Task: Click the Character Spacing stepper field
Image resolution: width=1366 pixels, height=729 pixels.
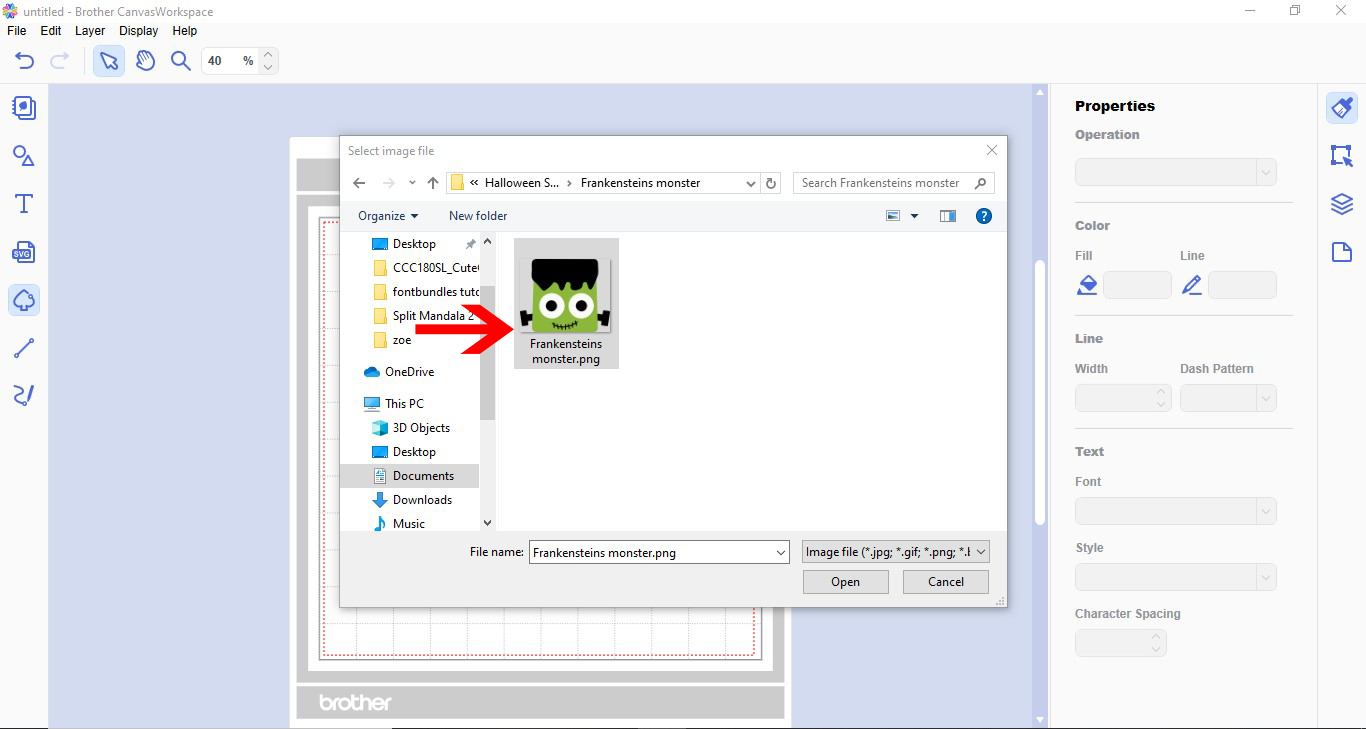Action: [1121, 643]
